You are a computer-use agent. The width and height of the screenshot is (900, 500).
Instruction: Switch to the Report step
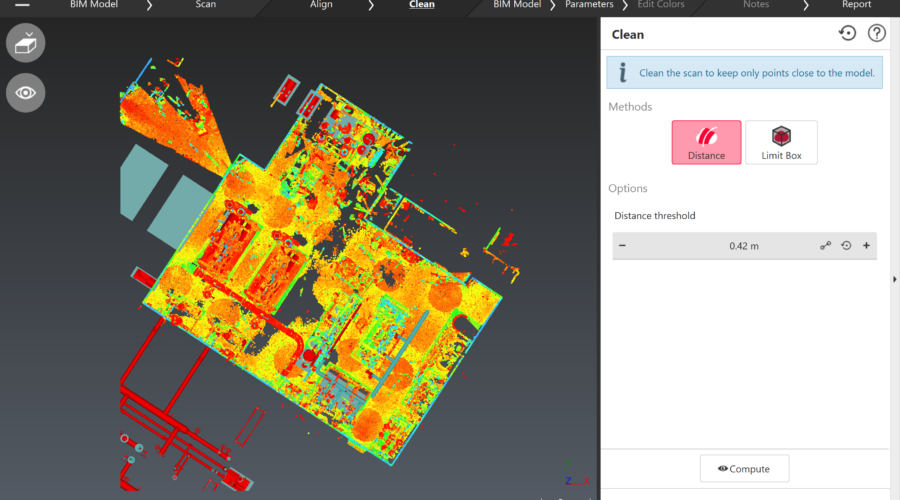pos(856,5)
